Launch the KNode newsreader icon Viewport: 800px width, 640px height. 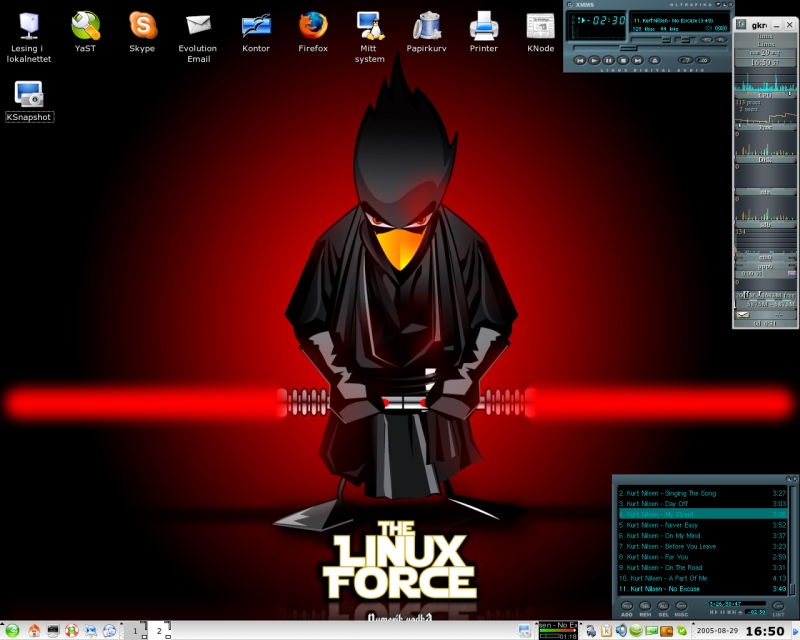[x=540, y=32]
